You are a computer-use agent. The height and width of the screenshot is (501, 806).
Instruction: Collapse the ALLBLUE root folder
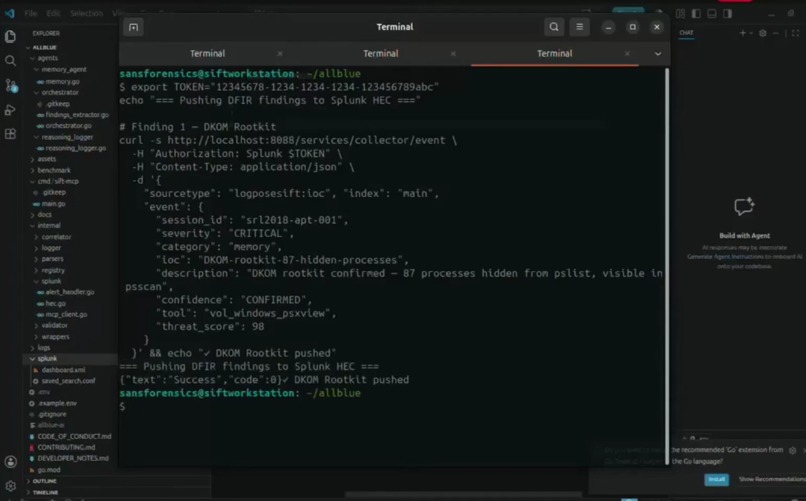click(44, 47)
